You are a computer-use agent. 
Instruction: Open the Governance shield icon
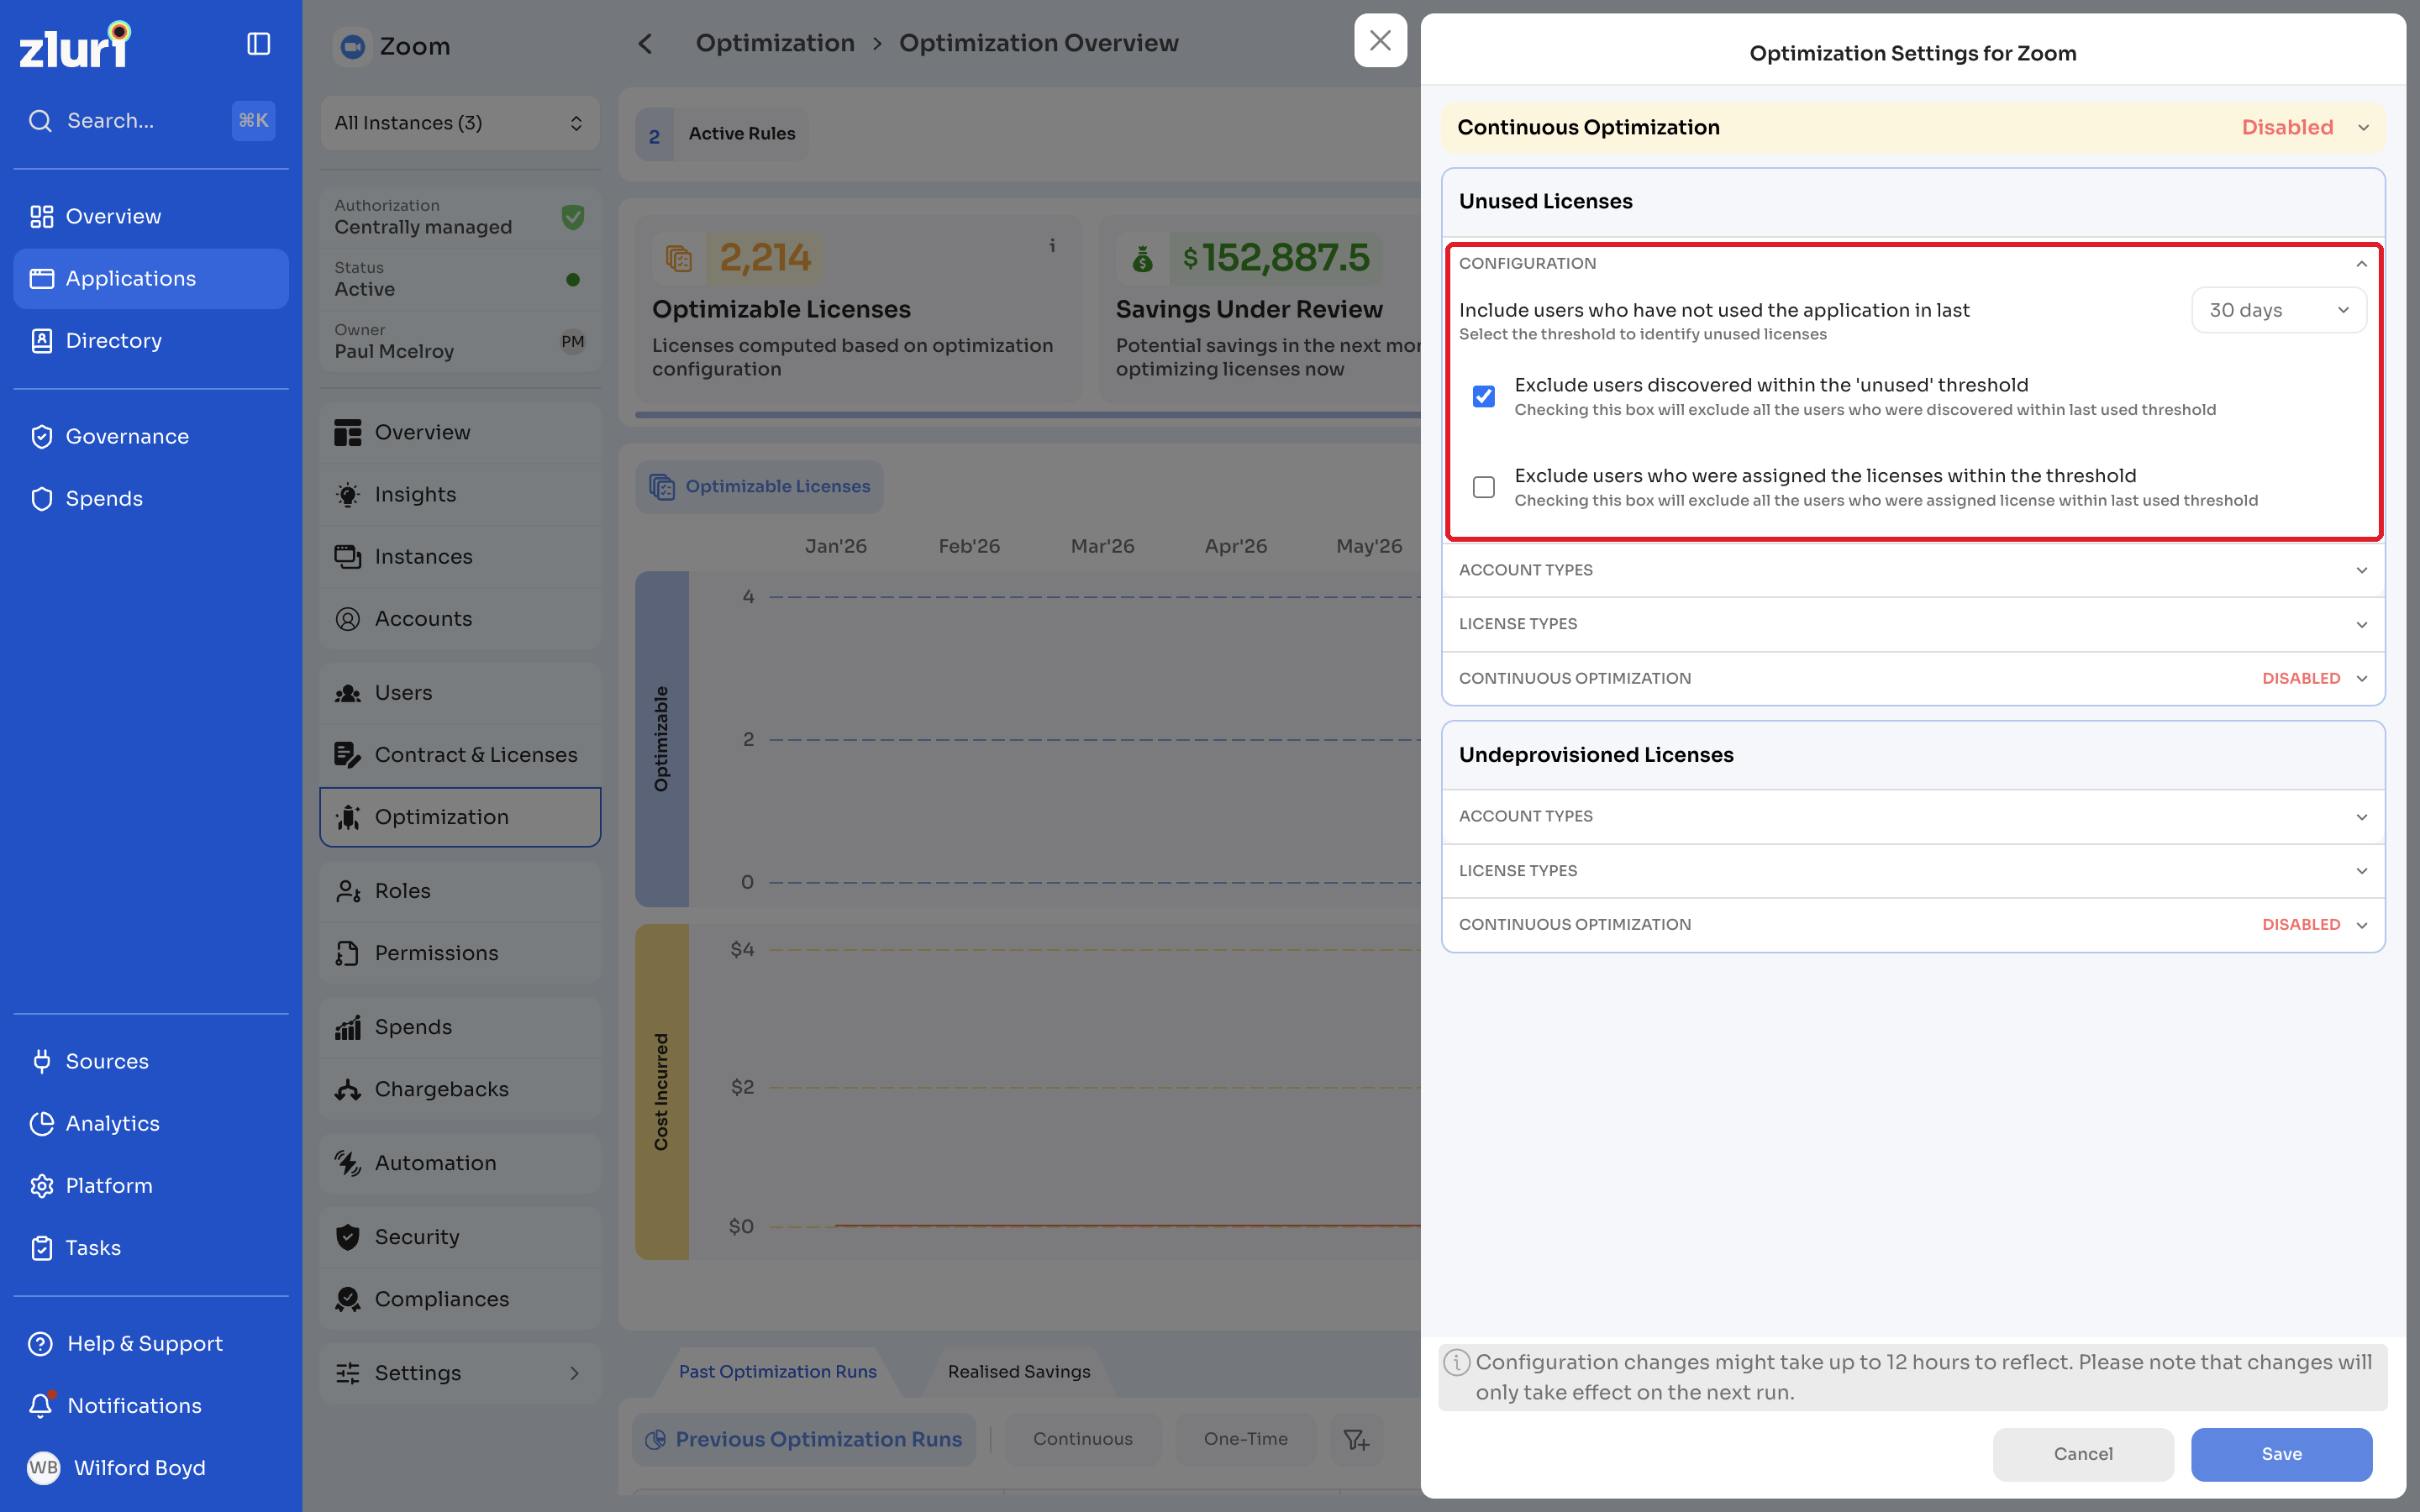tap(41, 436)
